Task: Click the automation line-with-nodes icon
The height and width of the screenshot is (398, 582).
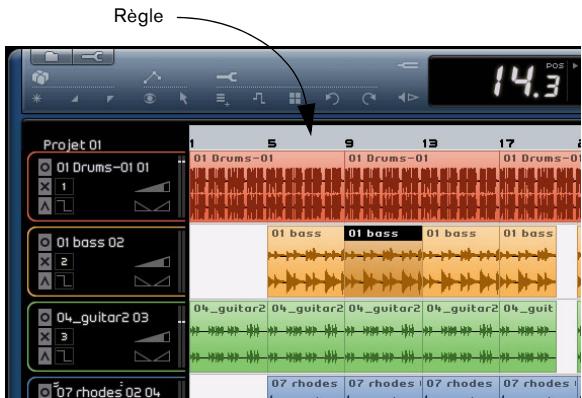Action: point(153,77)
